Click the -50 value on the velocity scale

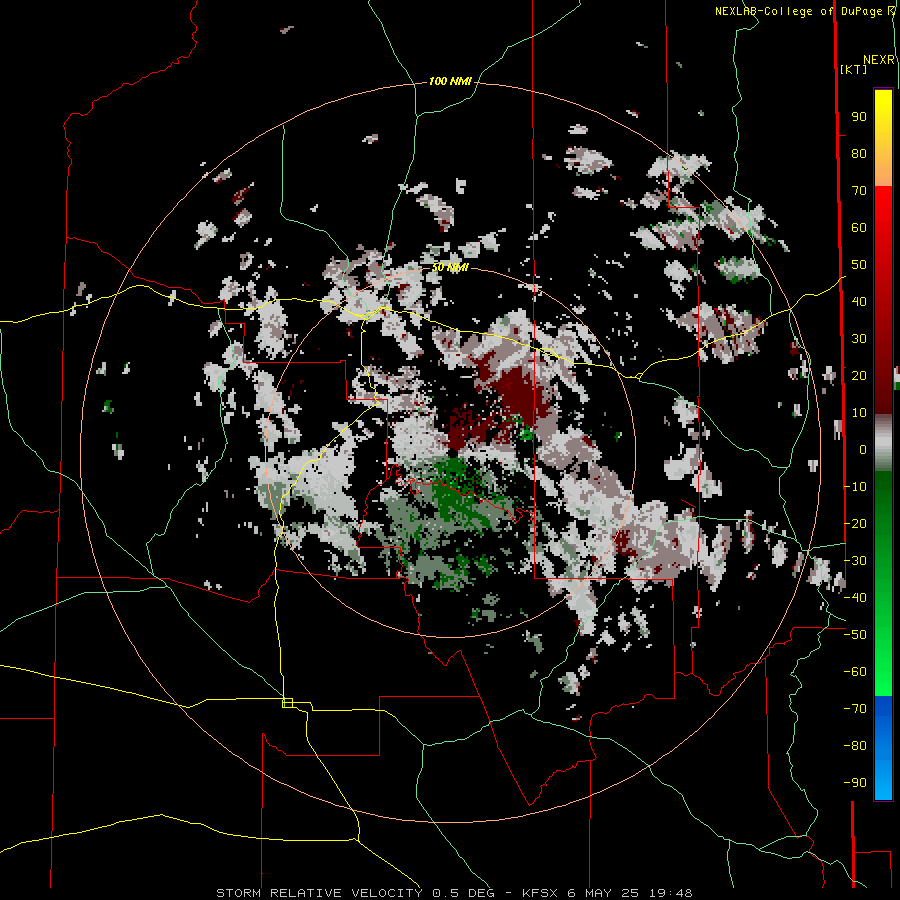point(855,634)
